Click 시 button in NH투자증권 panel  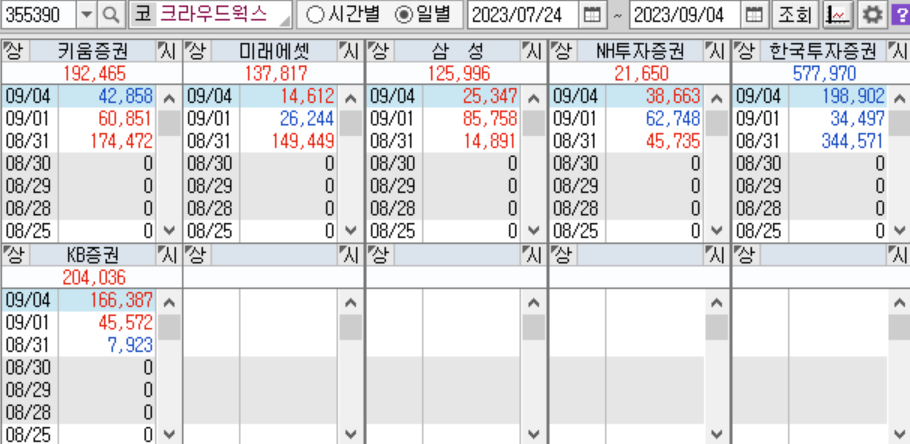[x=716, y=52]
